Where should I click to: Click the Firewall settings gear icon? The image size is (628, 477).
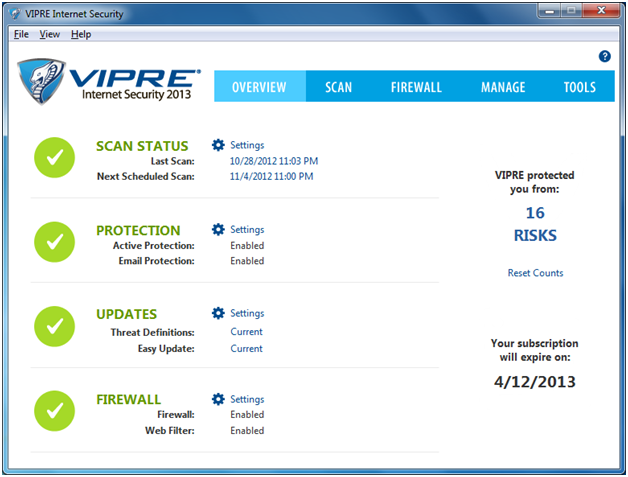coord(218,399)
